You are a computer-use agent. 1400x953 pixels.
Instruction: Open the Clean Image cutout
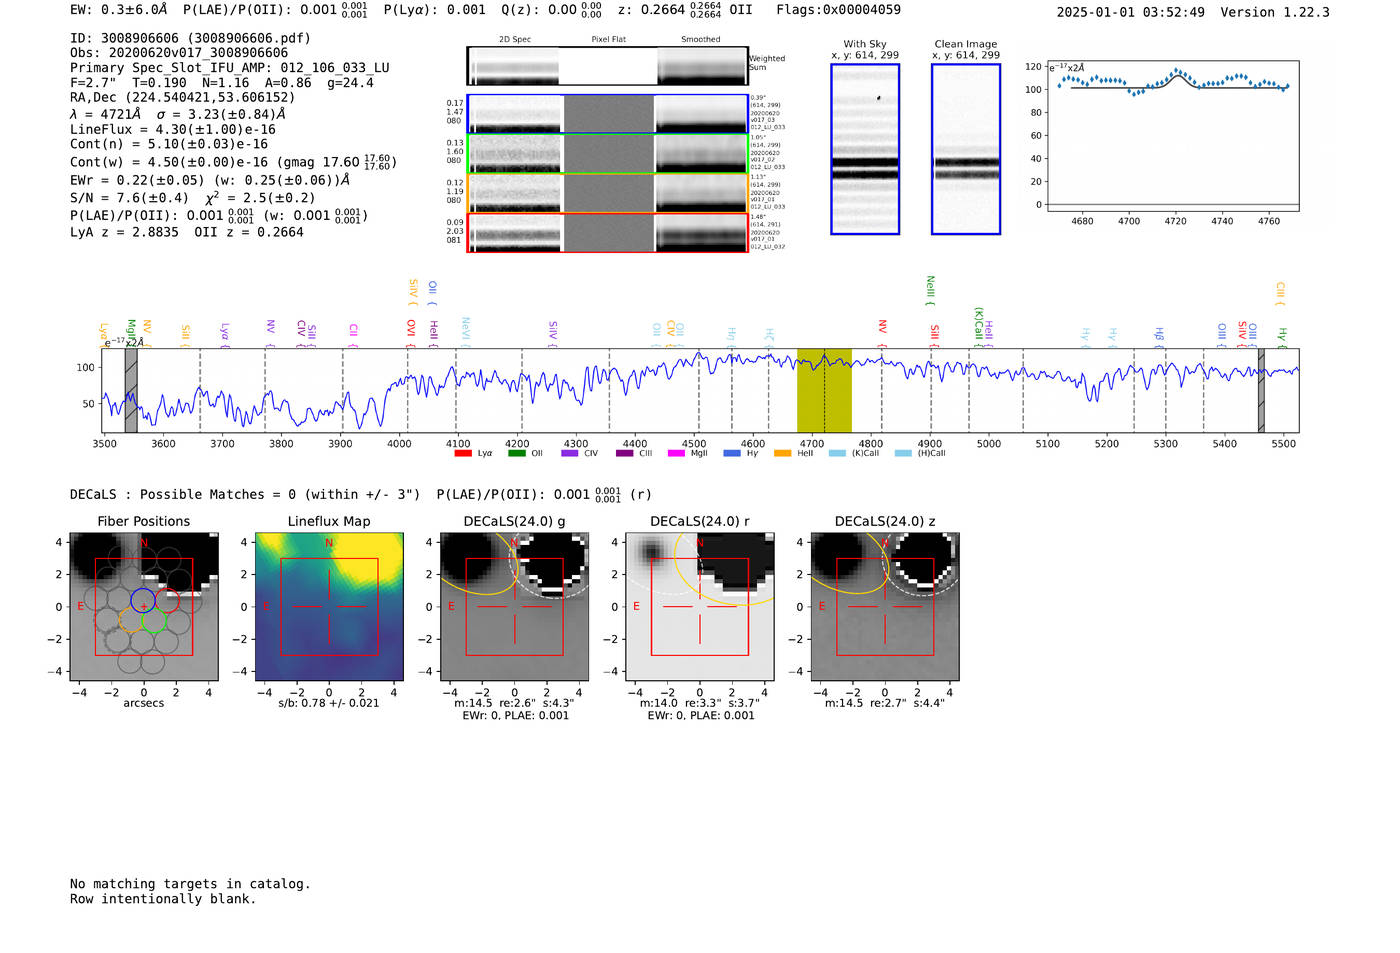pyautogui.click(x=966, y=149)
